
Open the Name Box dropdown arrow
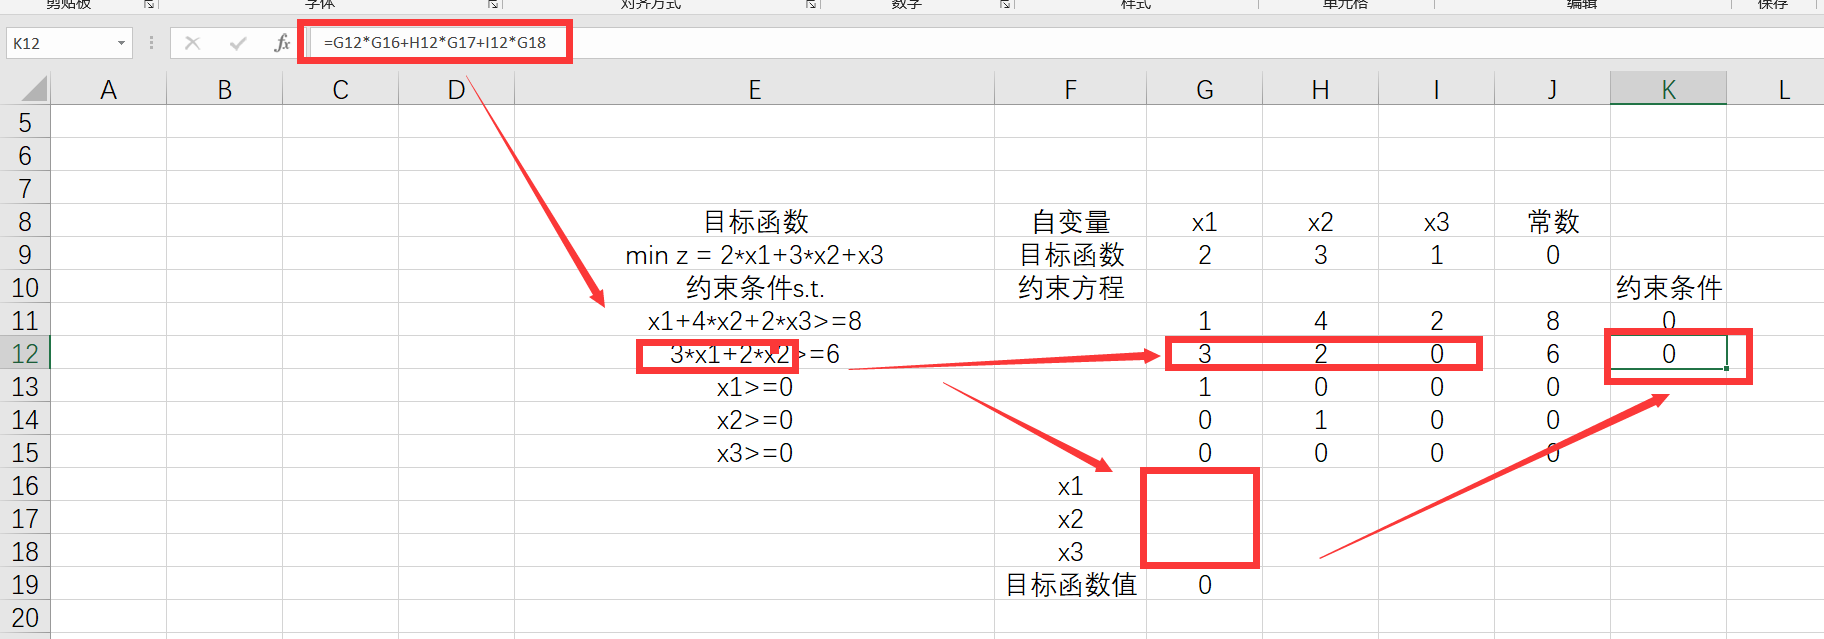click(121, 43)
